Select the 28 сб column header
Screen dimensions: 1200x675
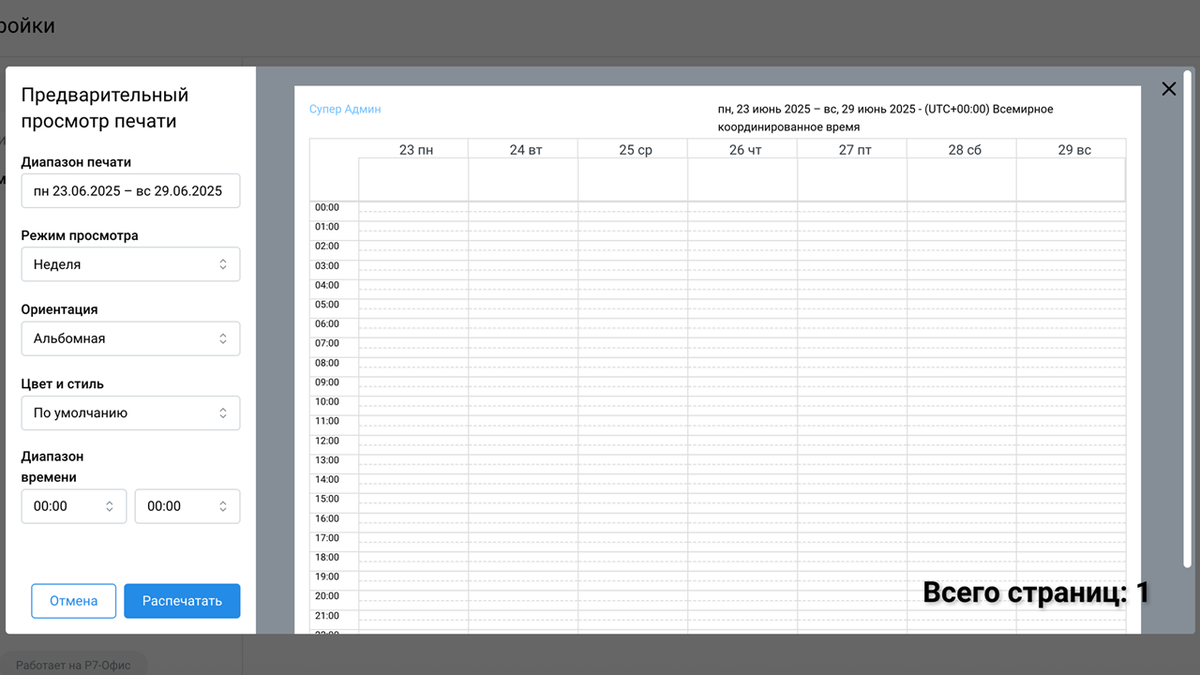tap(965, 150)
